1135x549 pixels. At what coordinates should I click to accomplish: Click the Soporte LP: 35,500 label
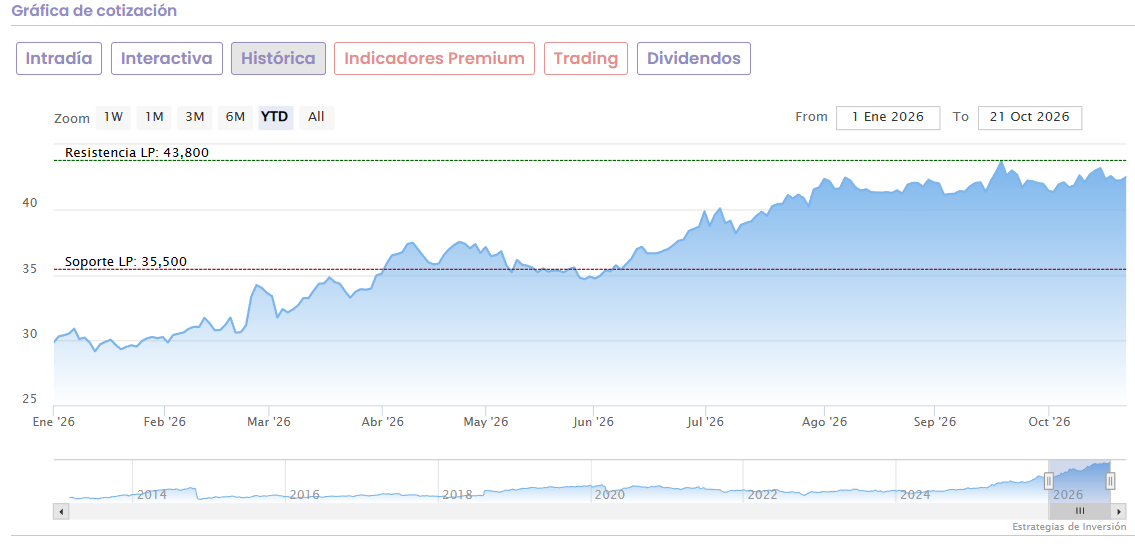click(x=126, y=261)
